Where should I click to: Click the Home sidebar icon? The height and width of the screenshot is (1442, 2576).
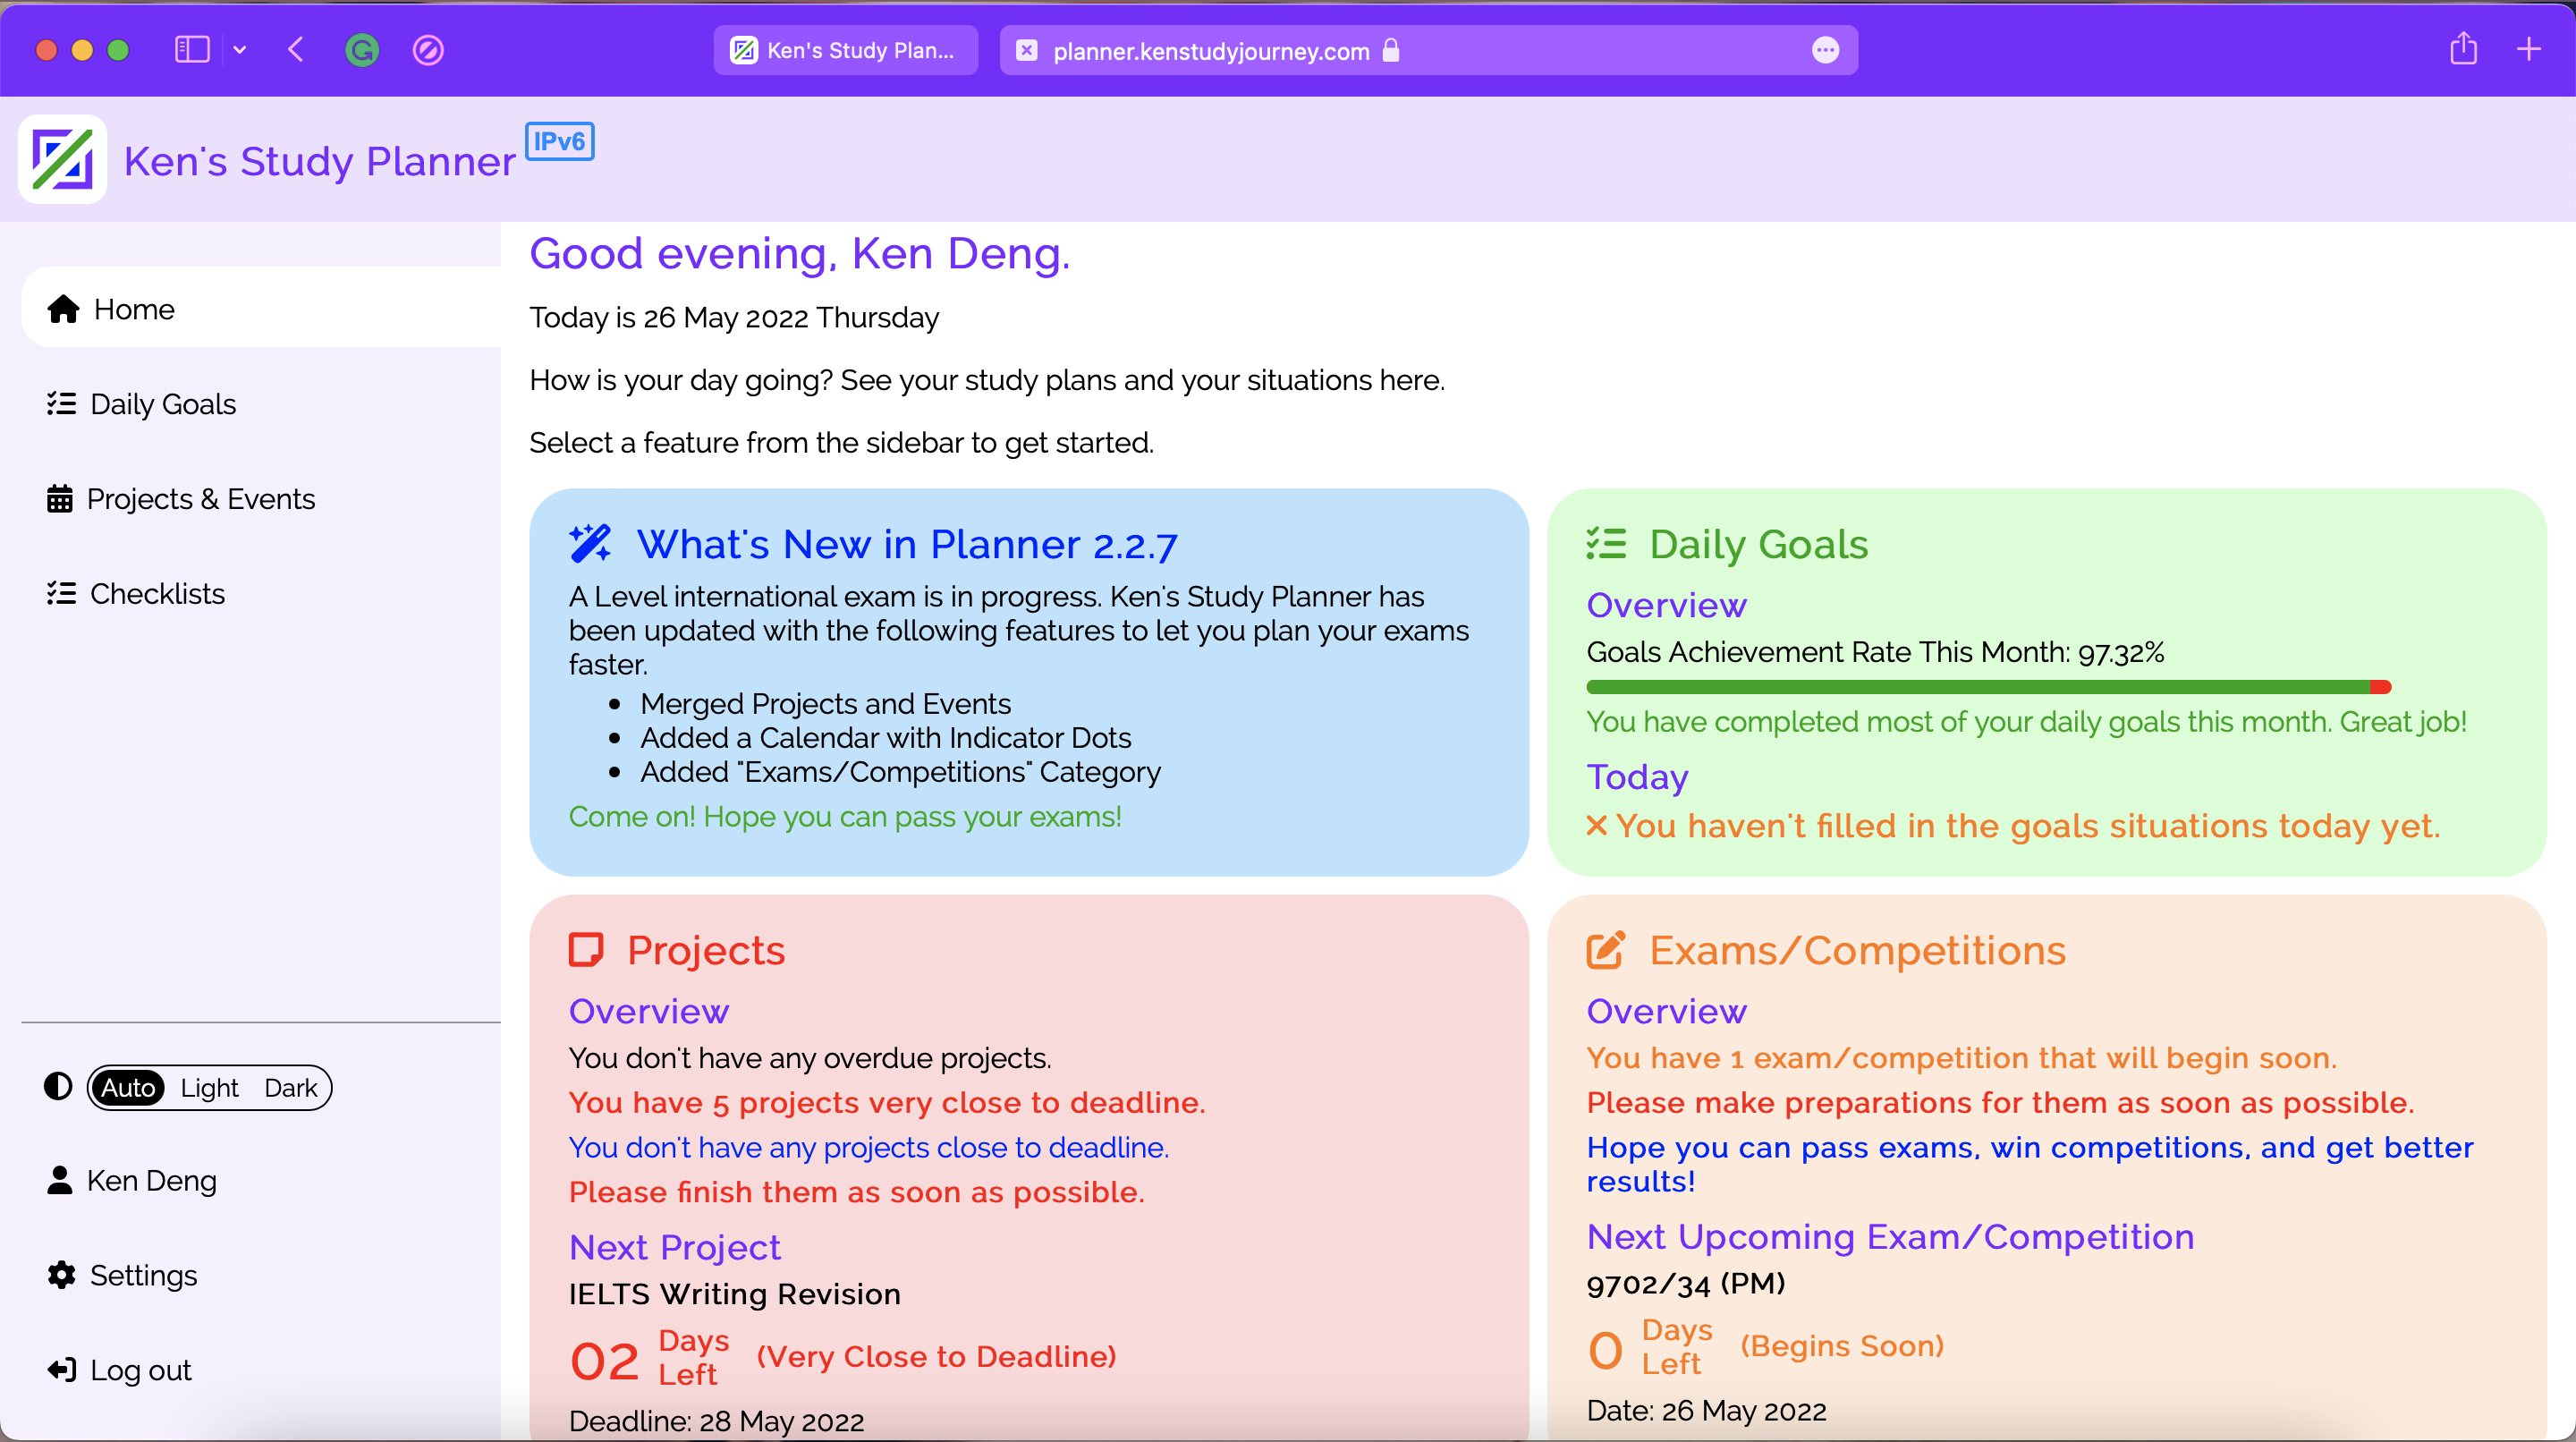tap(62, 308)
